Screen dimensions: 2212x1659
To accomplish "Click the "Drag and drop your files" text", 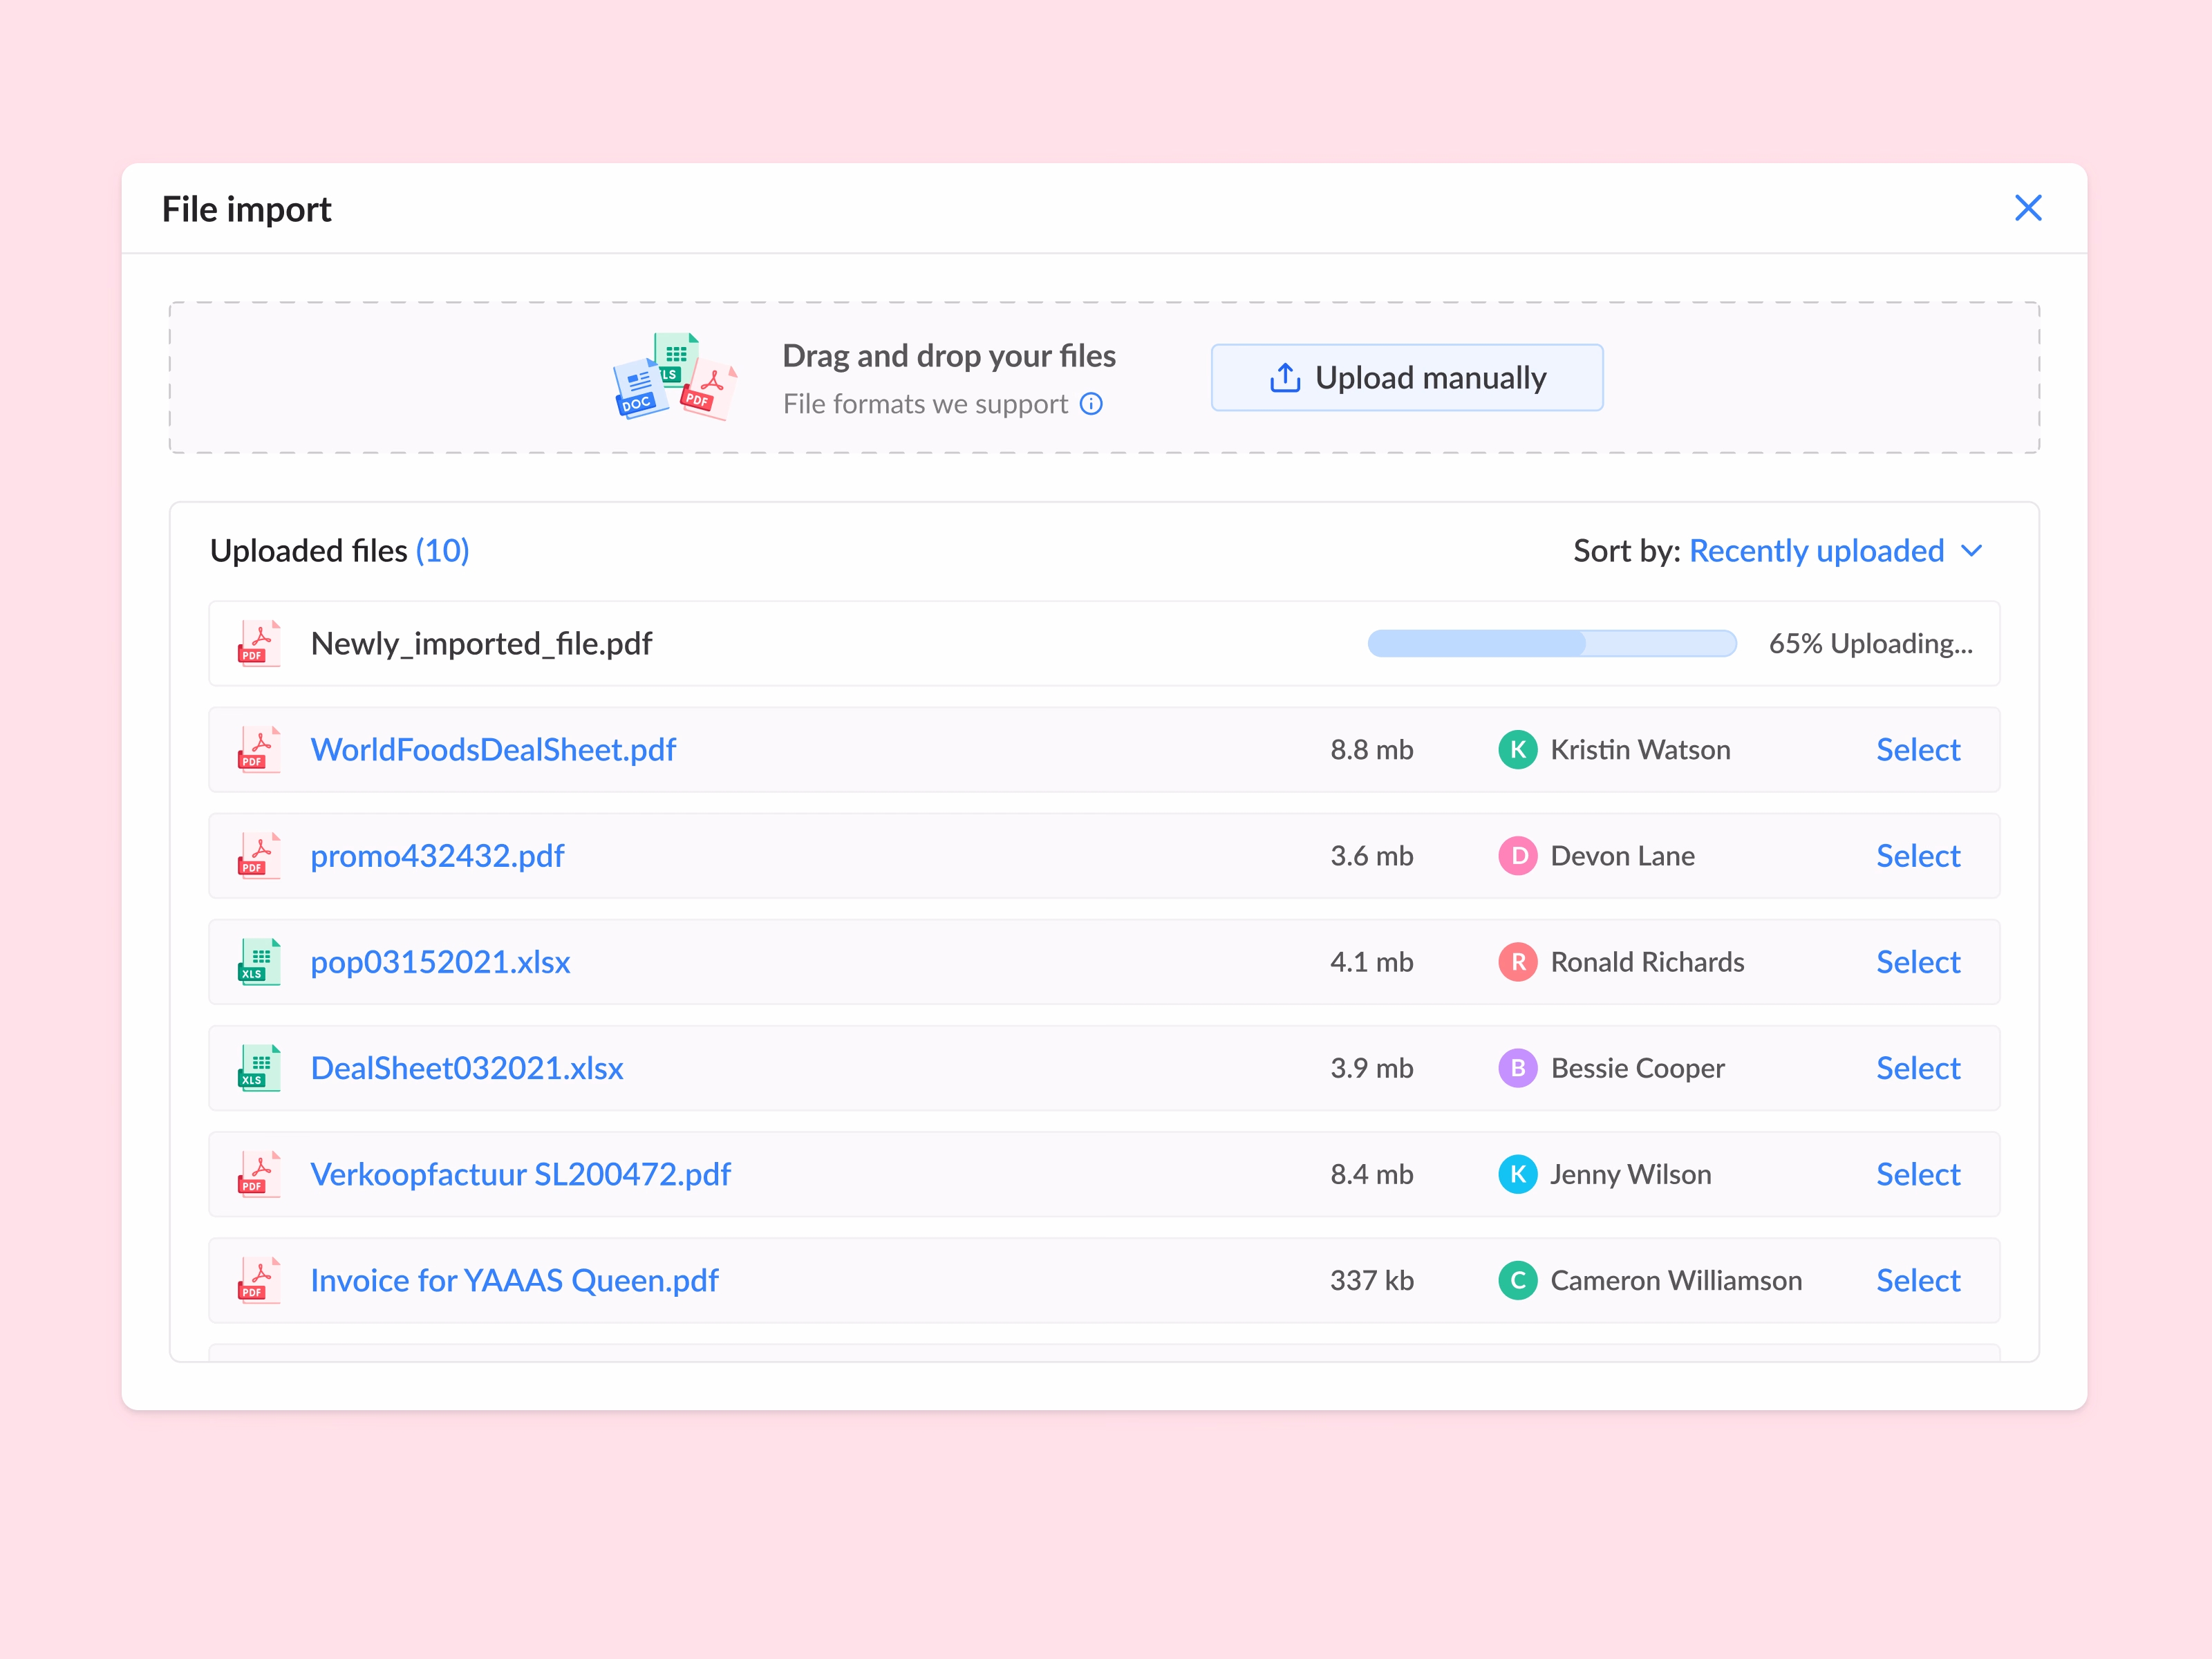I will point(948,355).
